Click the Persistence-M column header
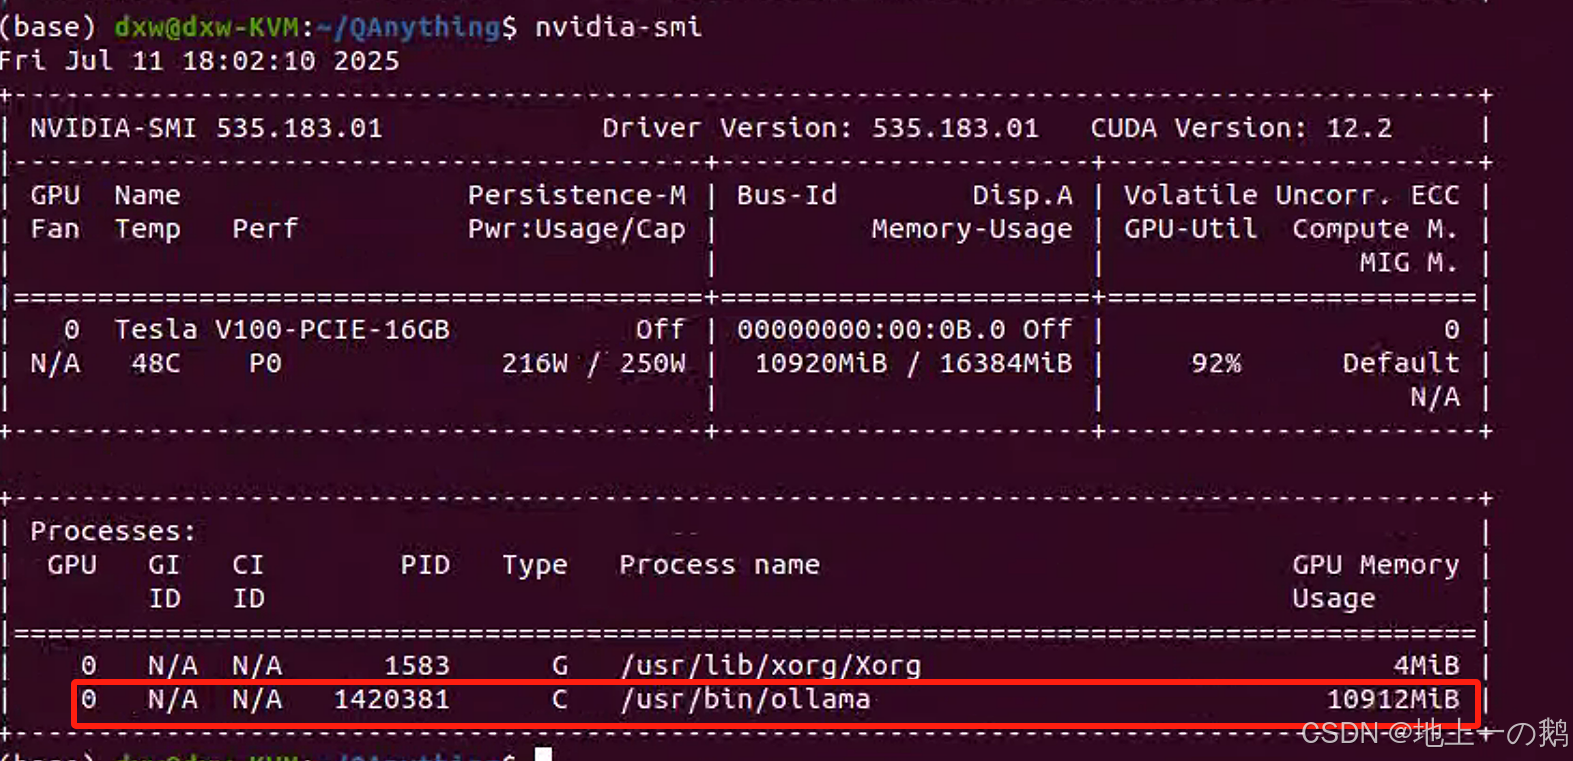Screen dimensions: 1573x761 [577, 195]
